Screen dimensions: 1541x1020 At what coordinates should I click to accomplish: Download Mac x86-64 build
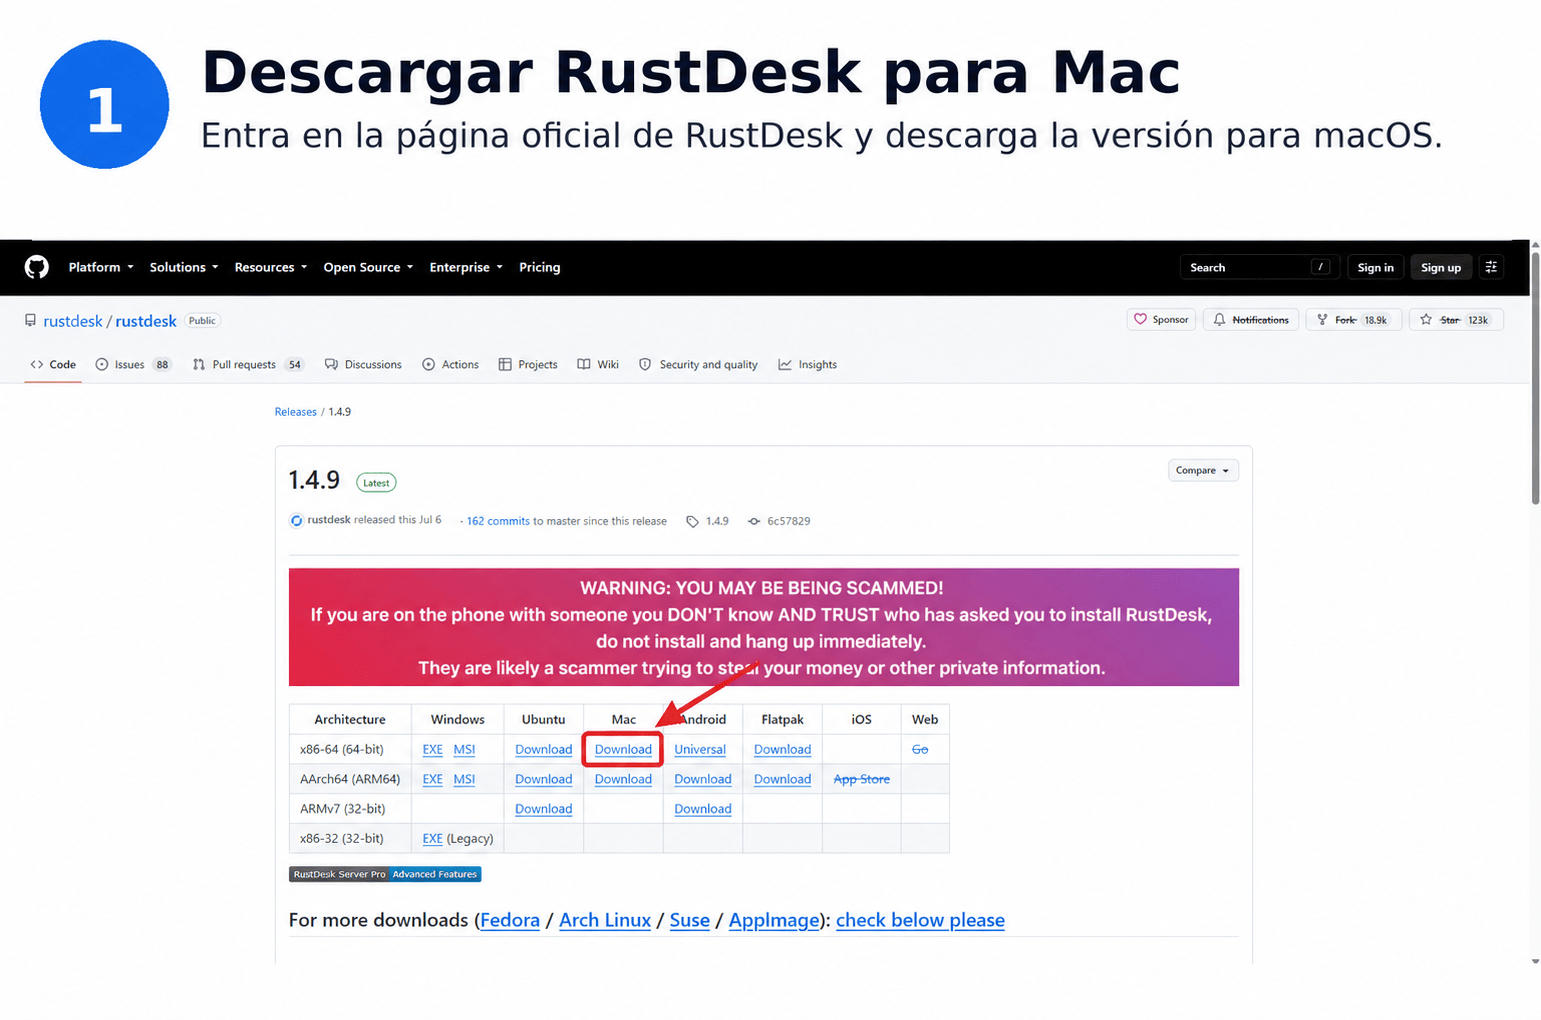click(x=623, y=749)
